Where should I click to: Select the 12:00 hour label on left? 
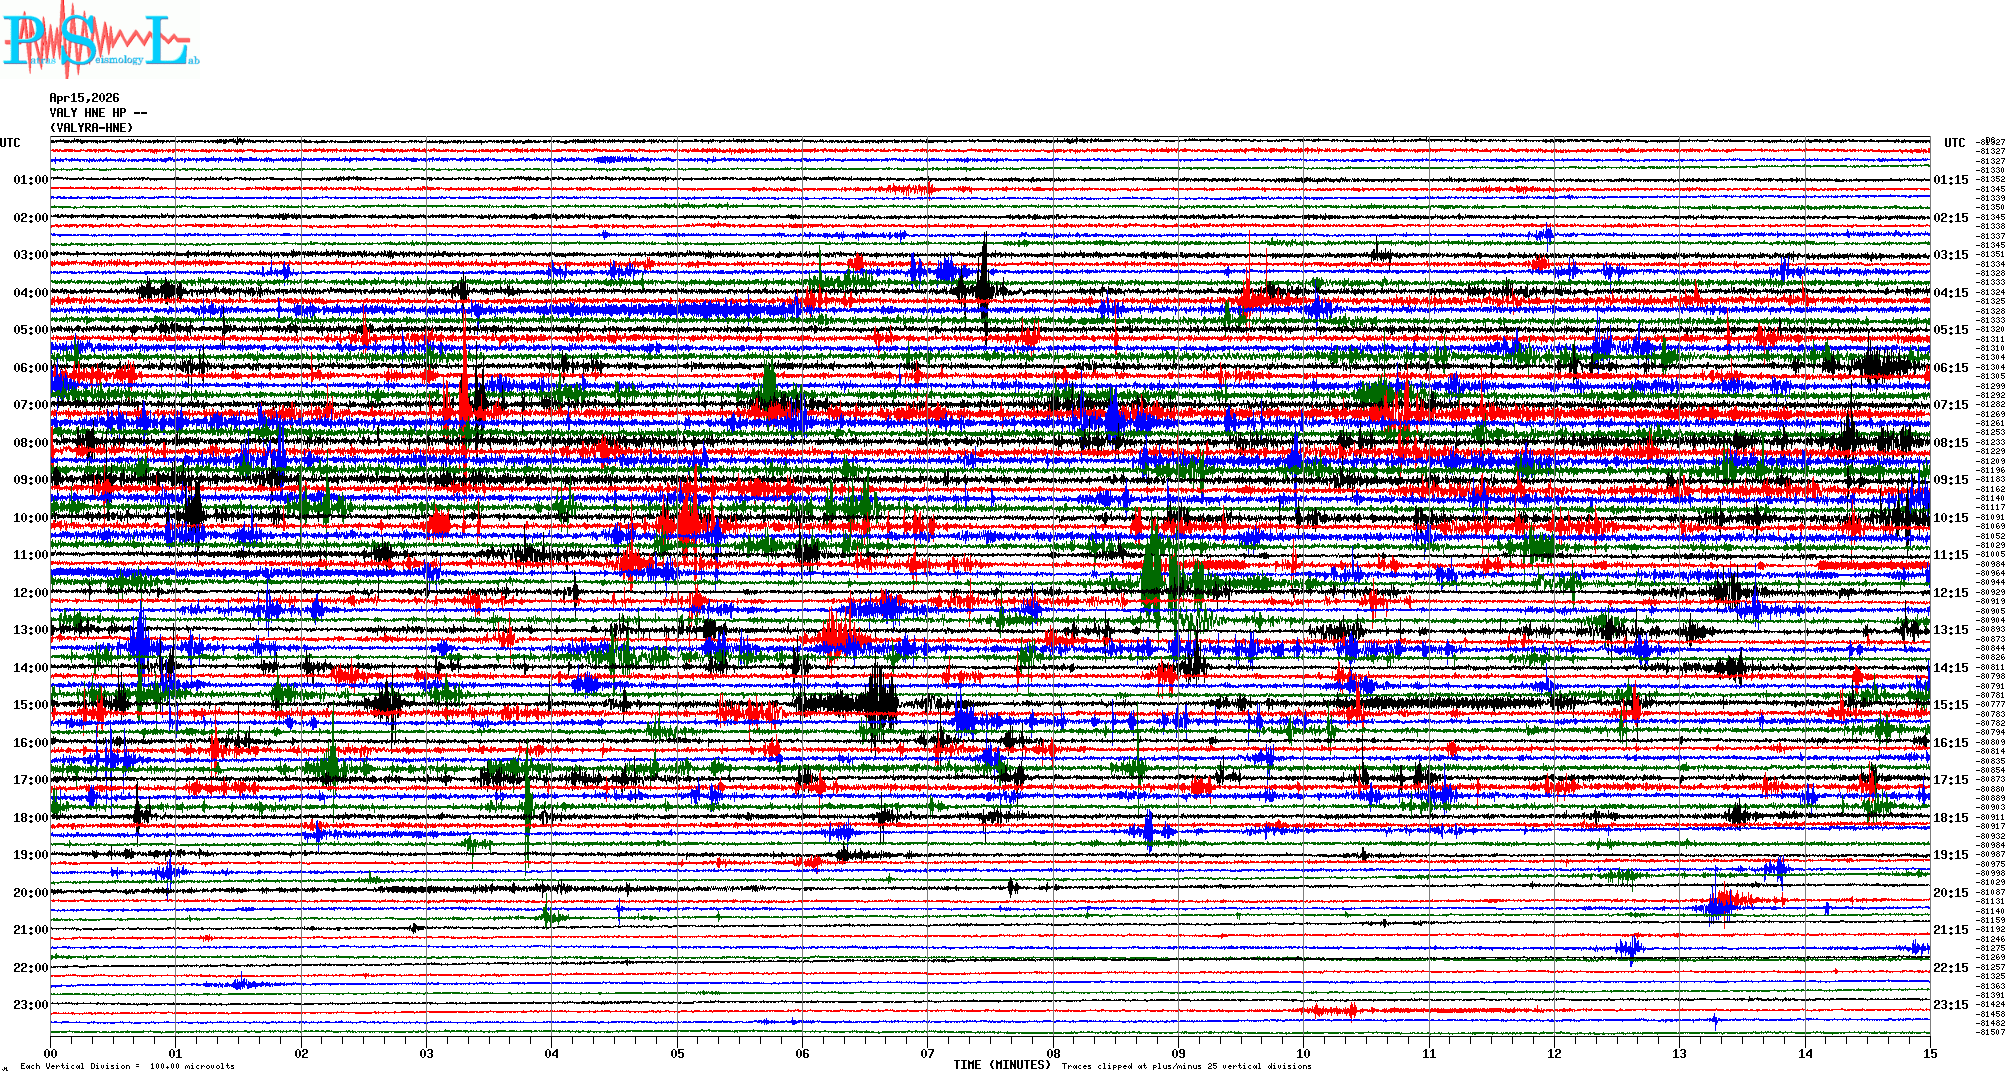30,593
